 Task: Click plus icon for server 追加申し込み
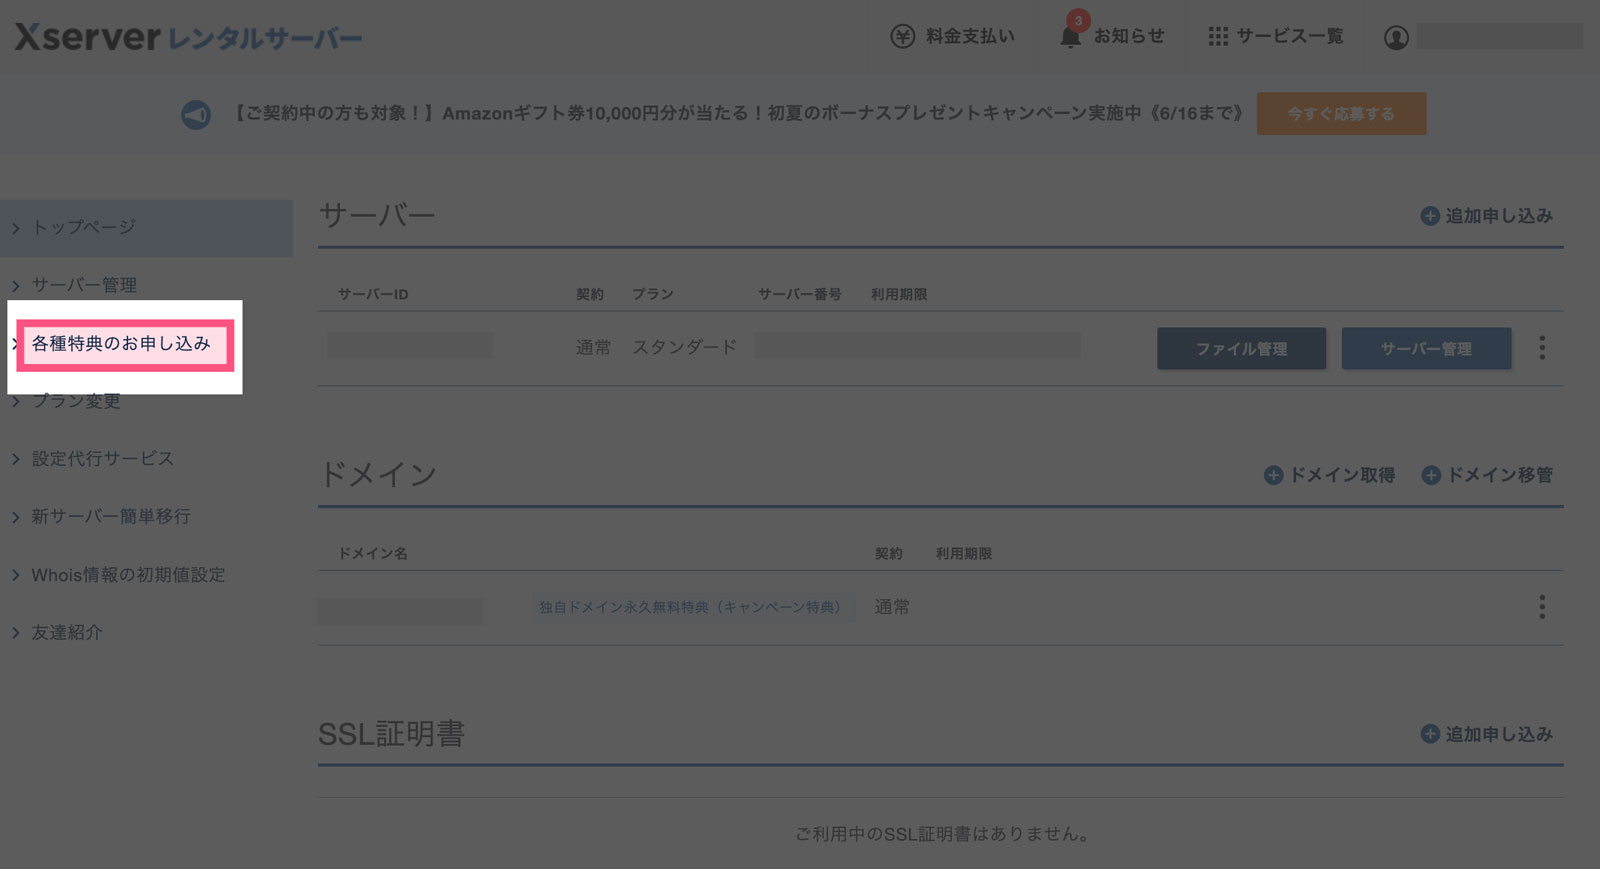(x=1430, y=216)
